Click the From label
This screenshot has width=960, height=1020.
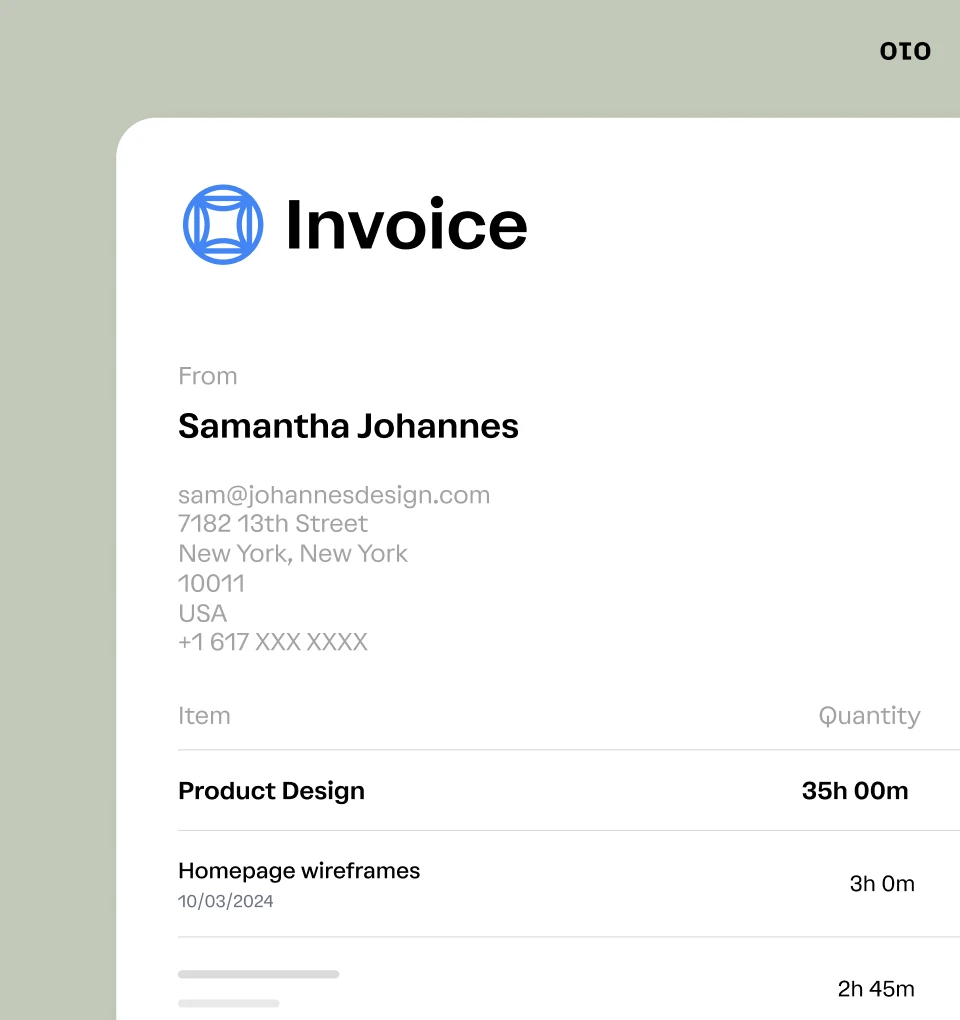207,376
